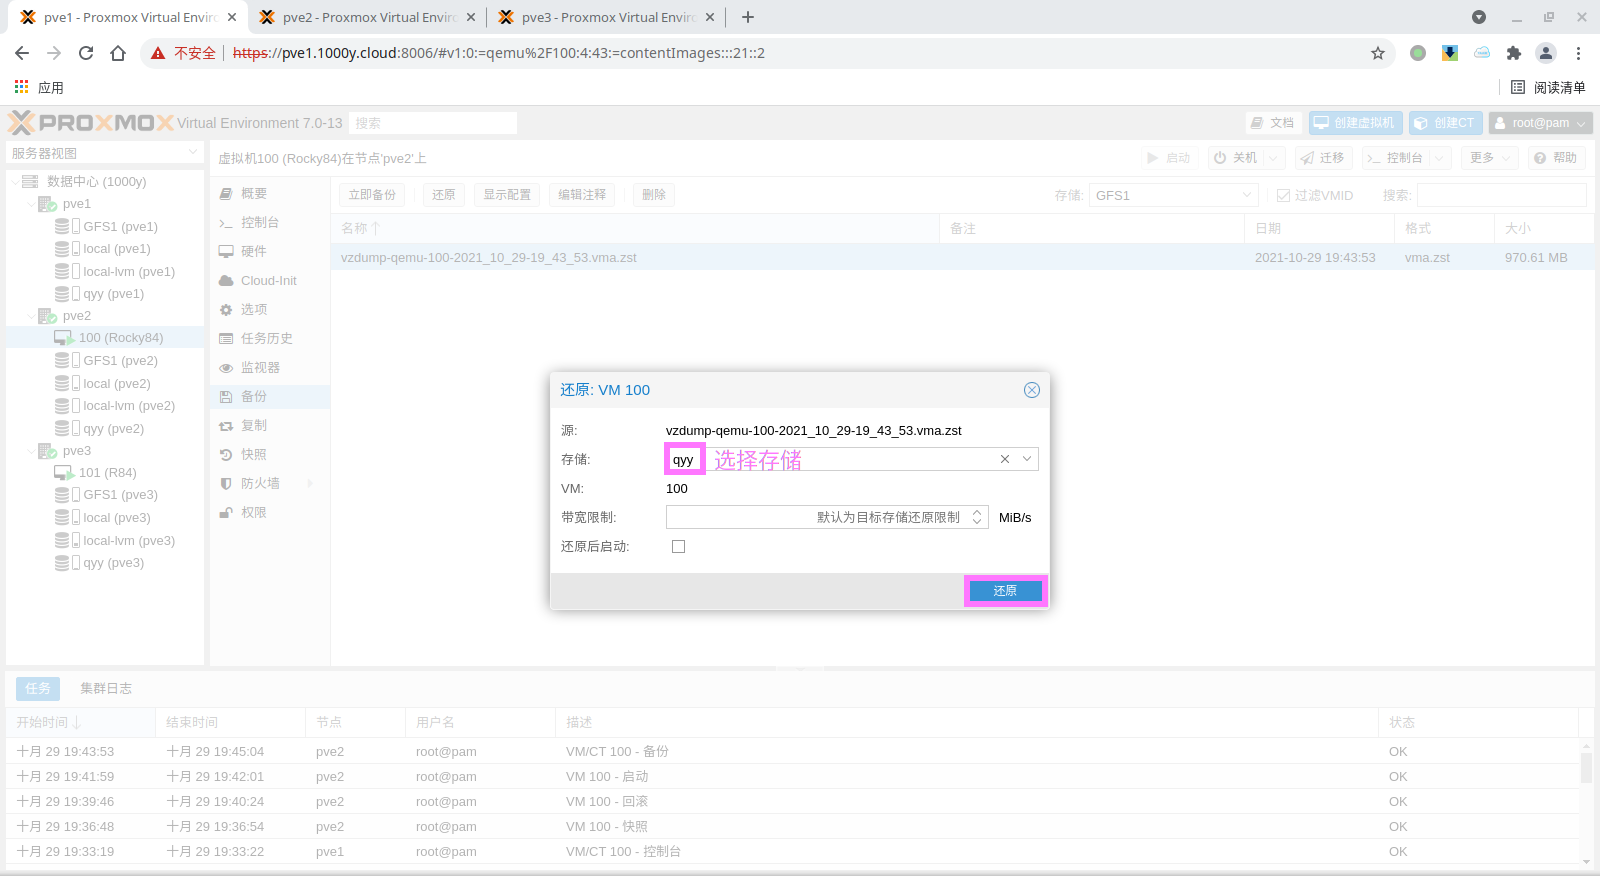Click the 应用 apps shortcut
Screen dimensions: 1600x876
click(x=39, y=87)
